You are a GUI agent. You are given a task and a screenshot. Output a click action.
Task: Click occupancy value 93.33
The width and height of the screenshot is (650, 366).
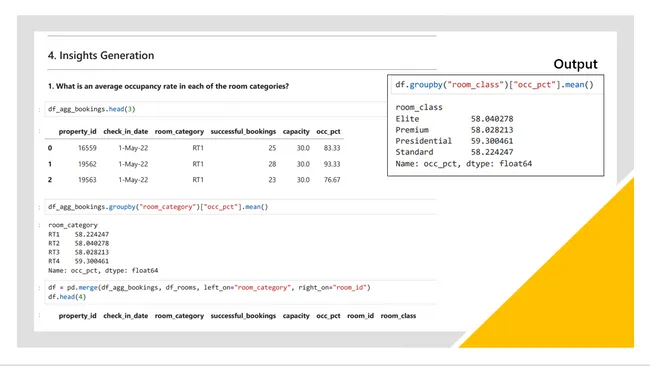click(x=332, y=164)
